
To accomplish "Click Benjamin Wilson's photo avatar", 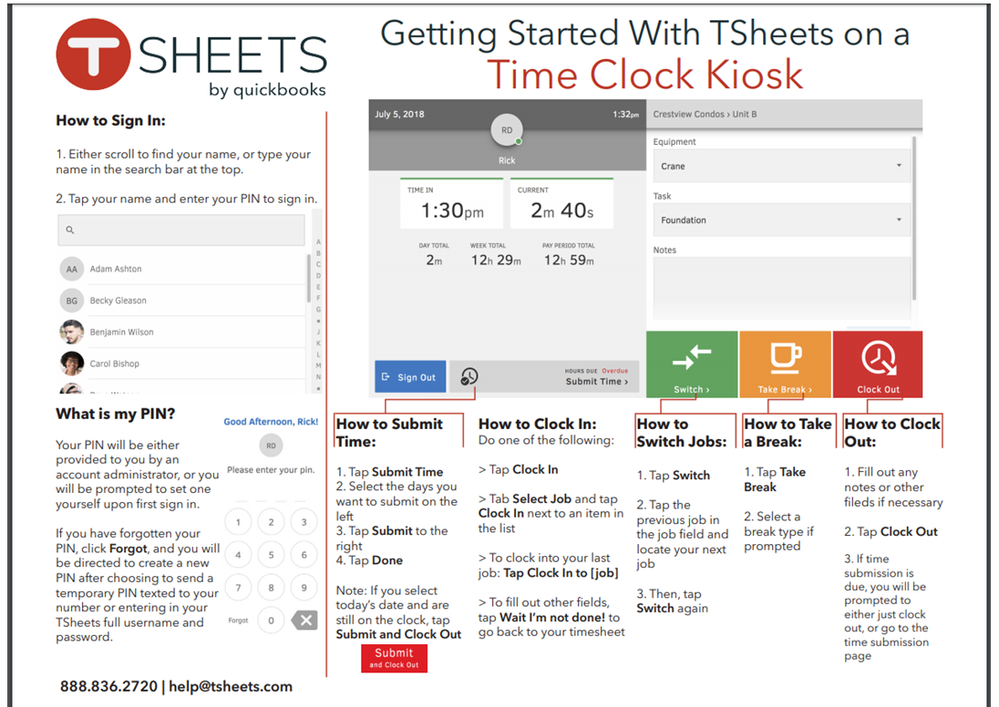I will pyautogui.click(x=72, y=332).
